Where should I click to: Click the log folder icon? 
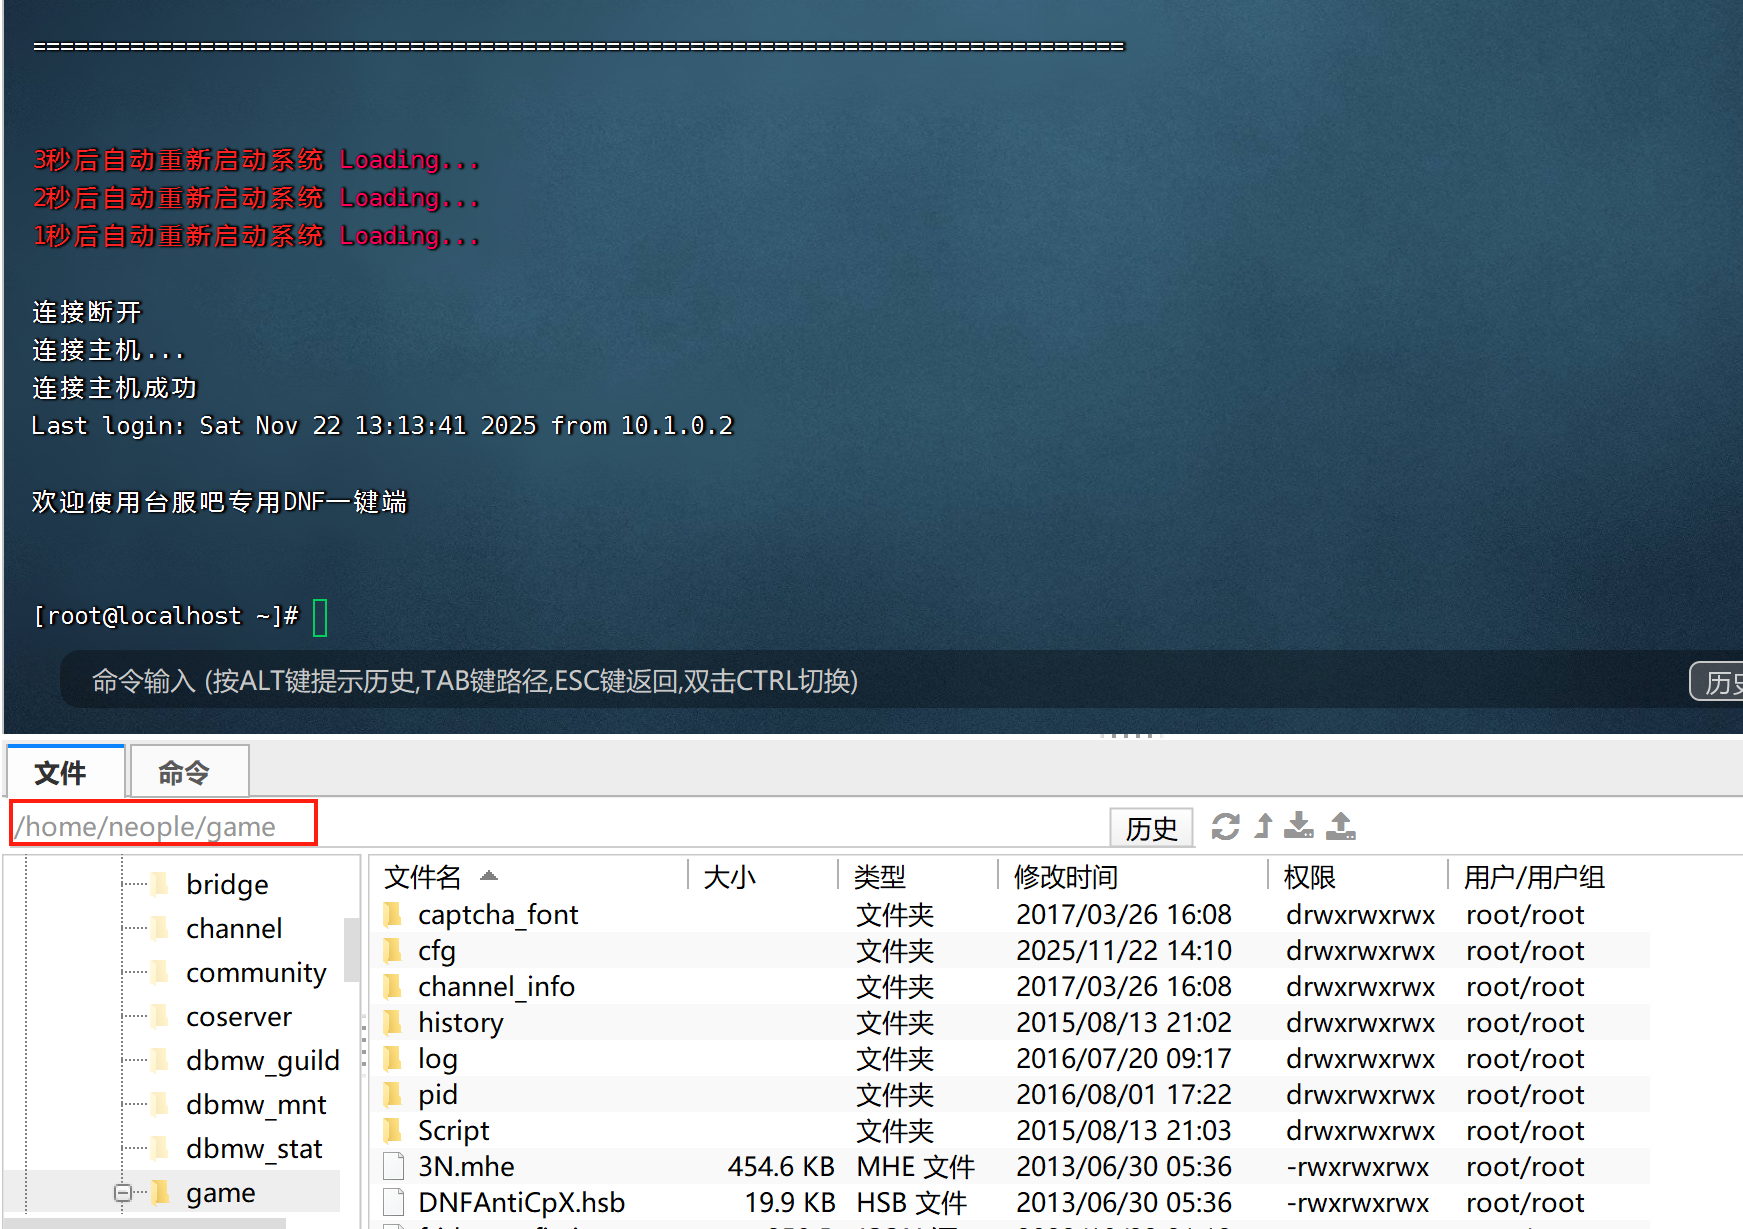tap(393, 1057)
